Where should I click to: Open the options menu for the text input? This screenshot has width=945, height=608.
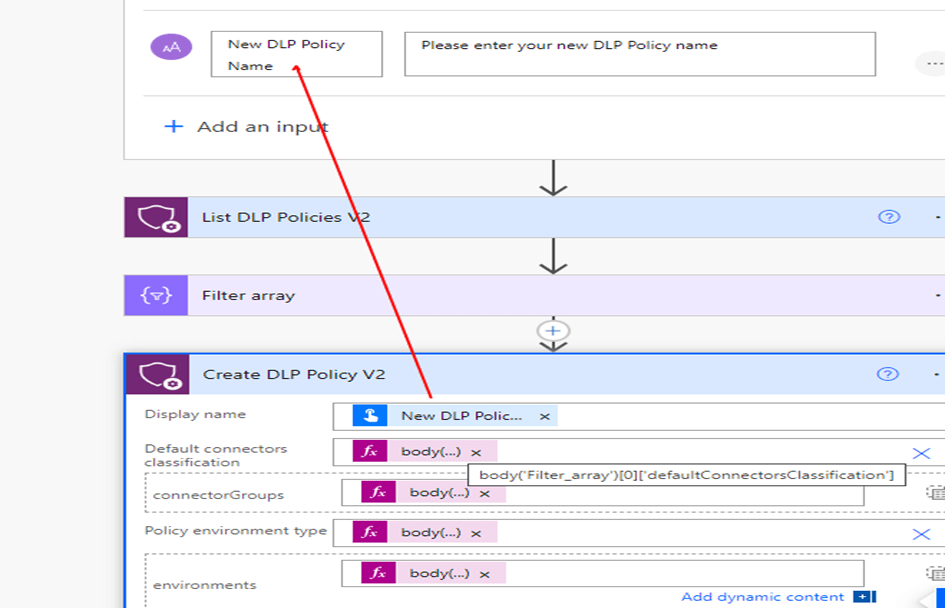click(x=931, y=63)
